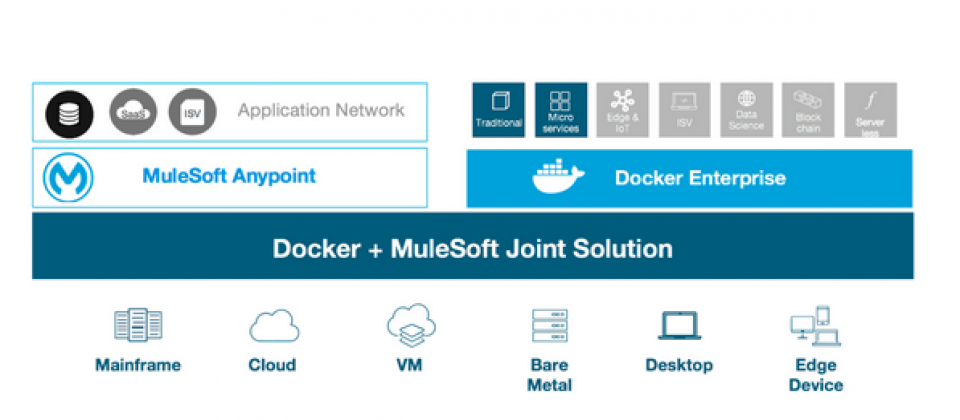Click the ISV circle icon in Application Network

click(192, 112)
